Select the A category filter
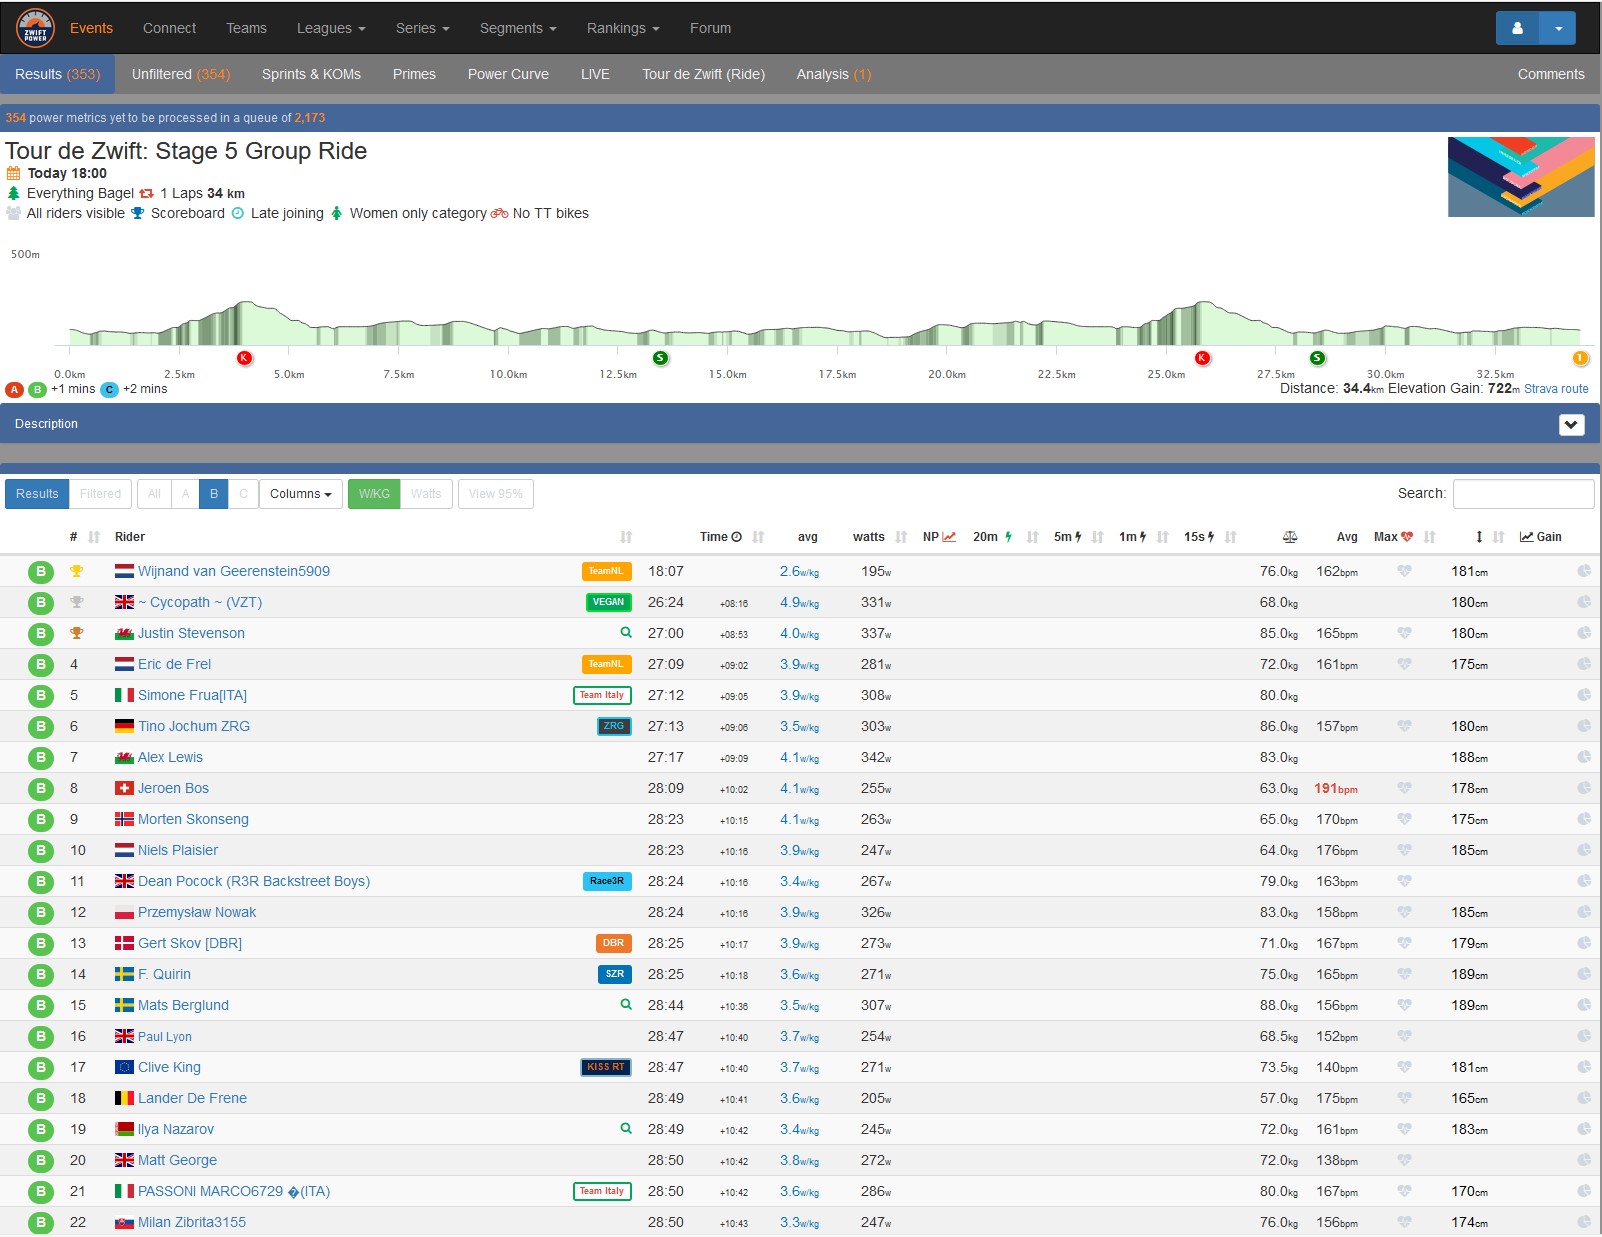This screenshot has width=1602, height=1237. point(185,494)
